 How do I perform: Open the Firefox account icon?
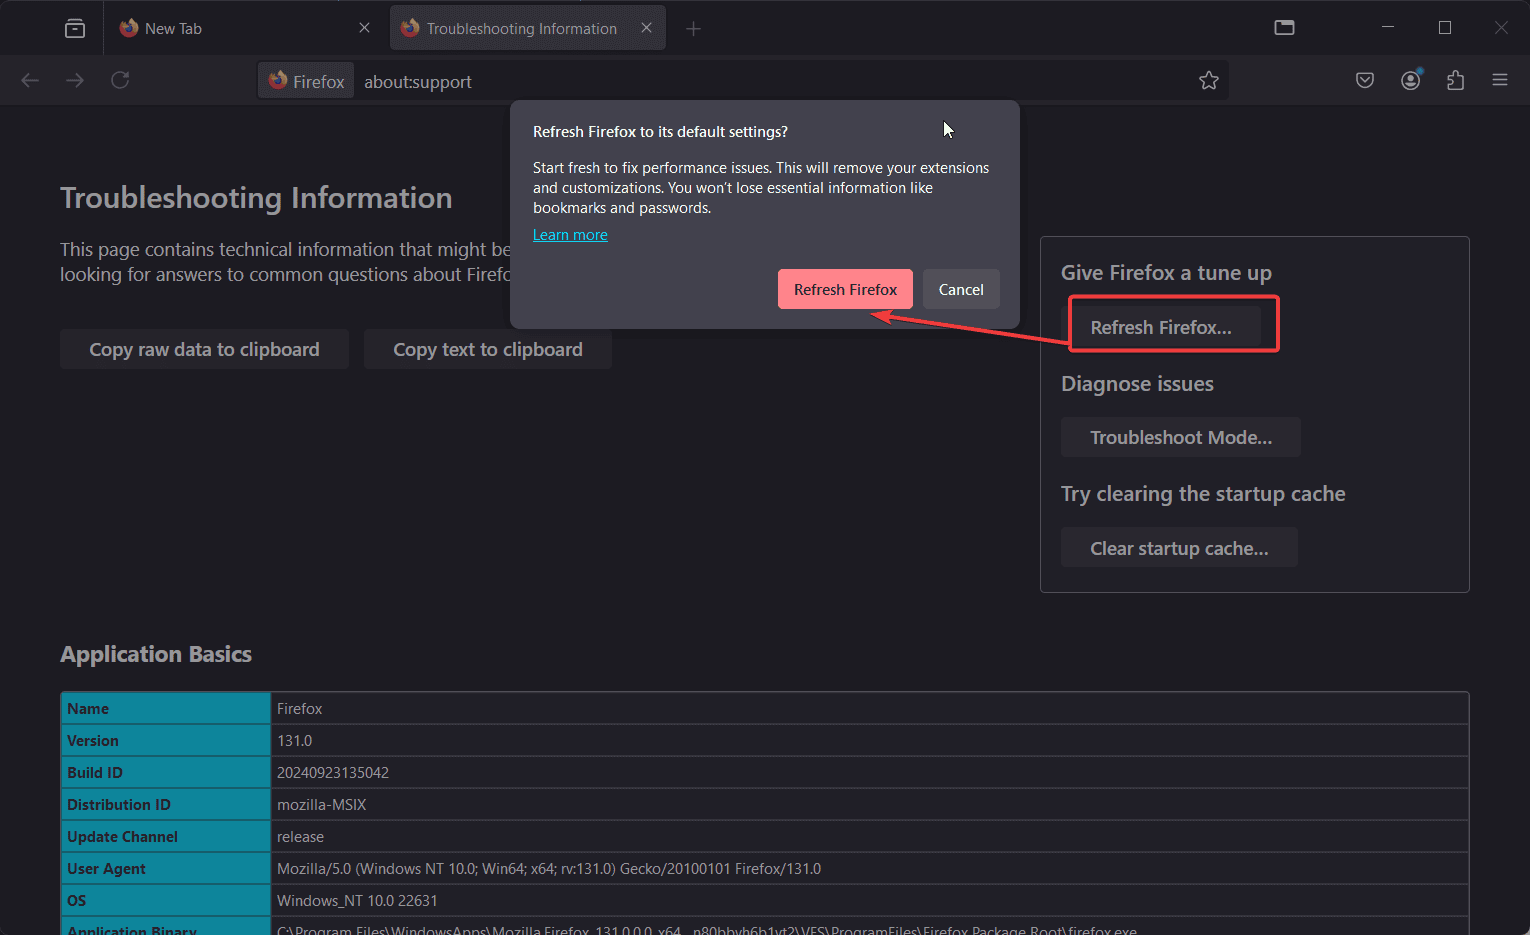pos(1411,80)
